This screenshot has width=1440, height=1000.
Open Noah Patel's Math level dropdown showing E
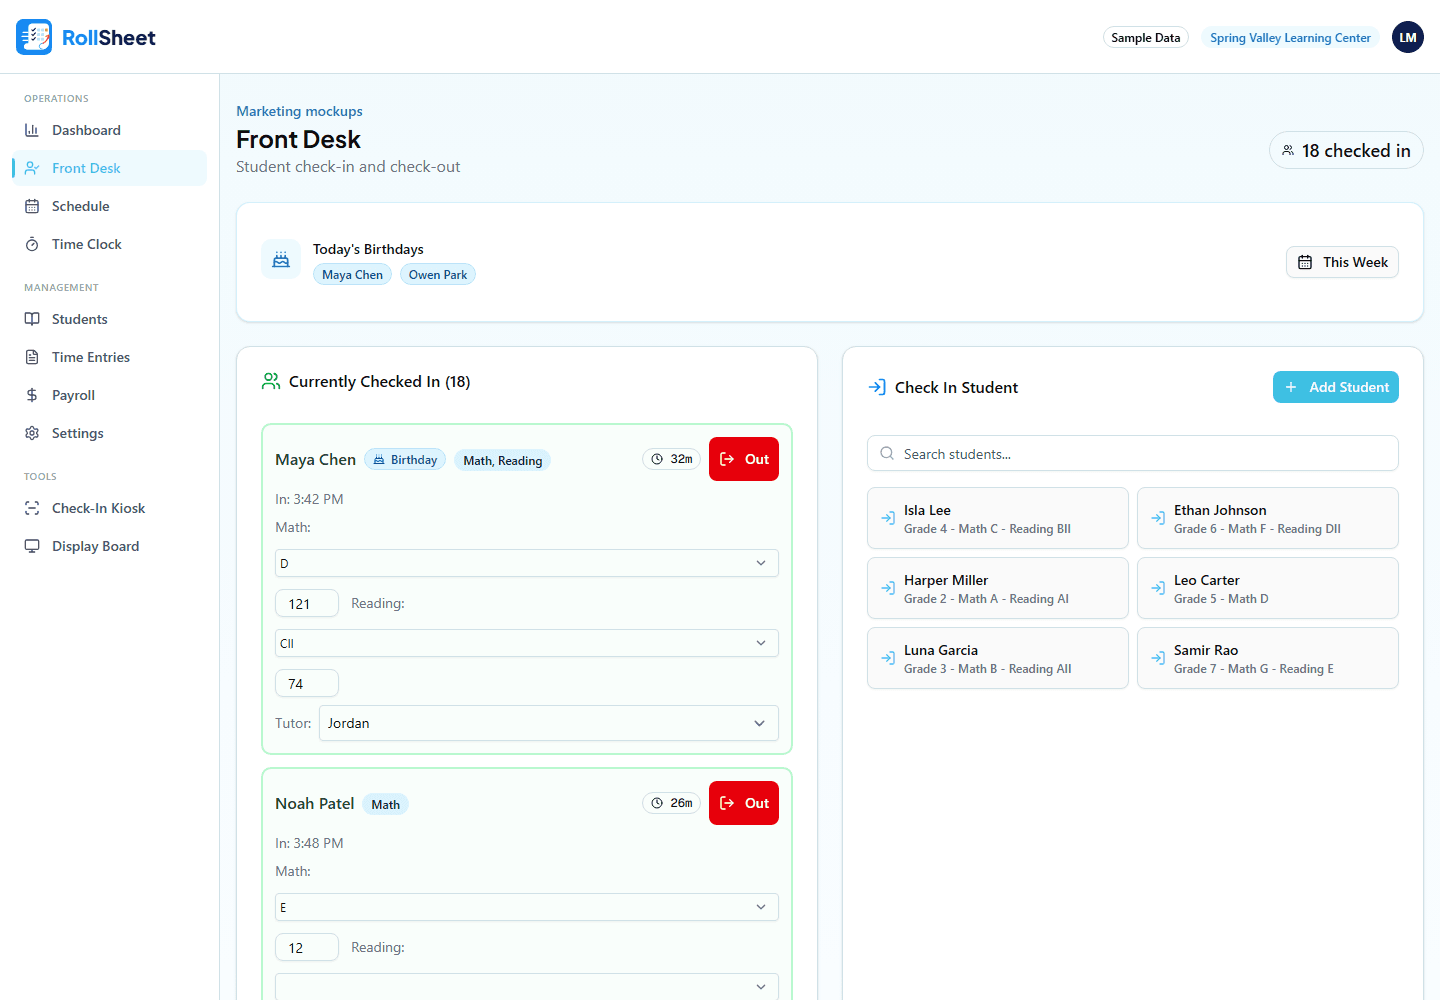tap(527, 907)
